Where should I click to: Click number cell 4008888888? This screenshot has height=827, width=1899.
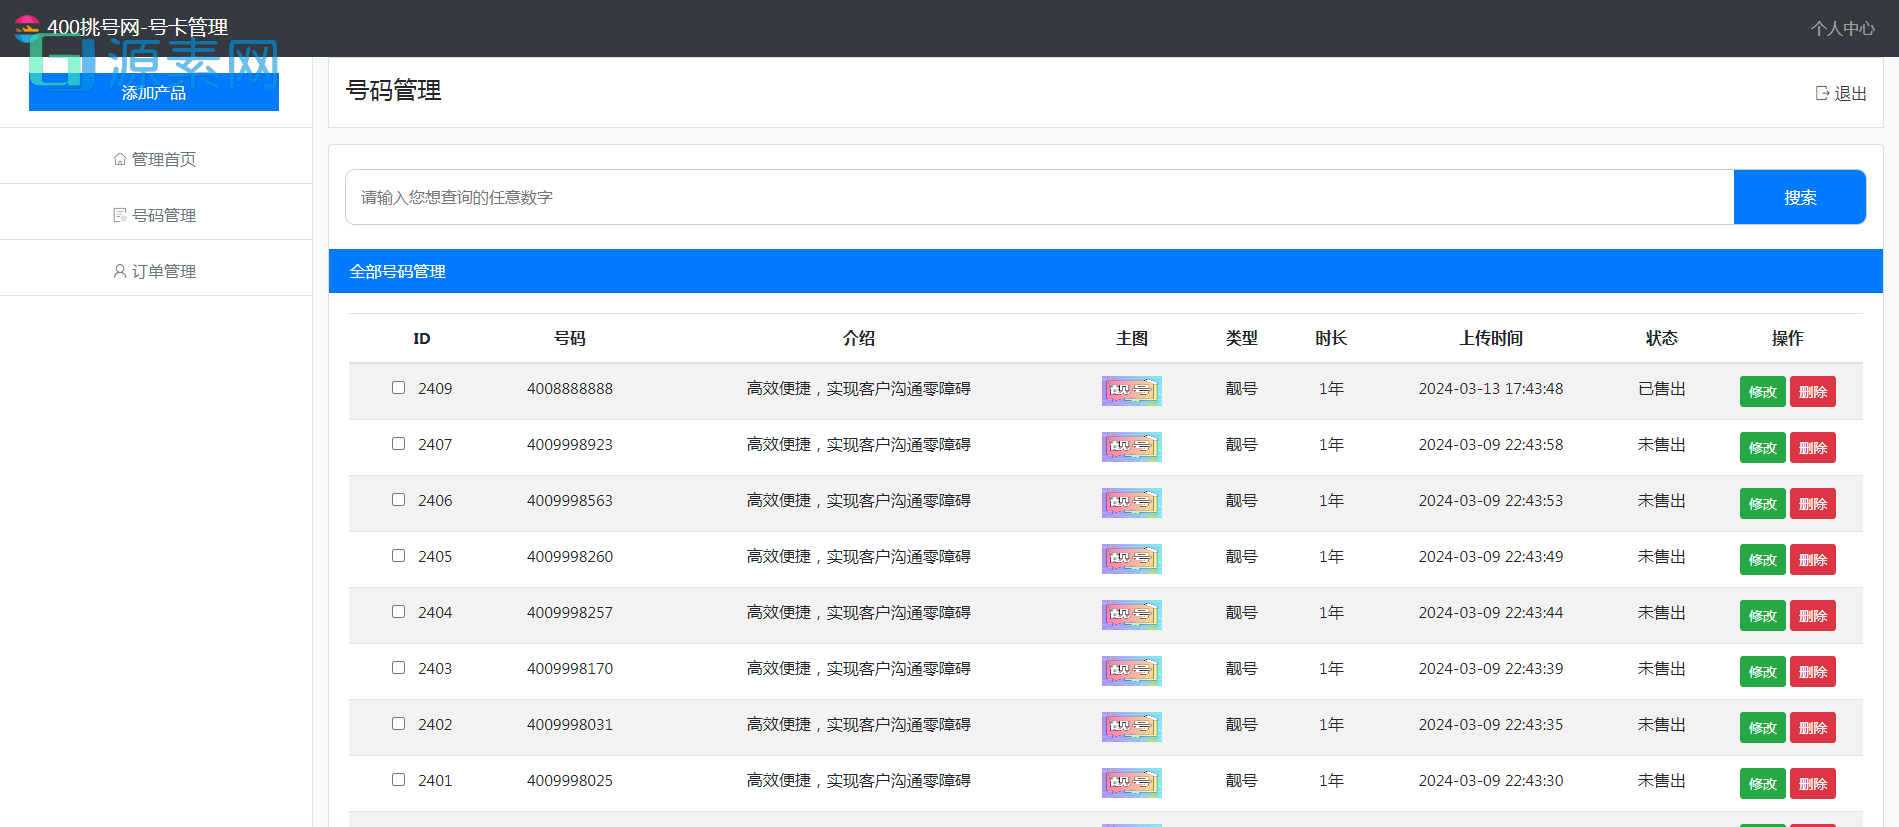pos(570,388)
